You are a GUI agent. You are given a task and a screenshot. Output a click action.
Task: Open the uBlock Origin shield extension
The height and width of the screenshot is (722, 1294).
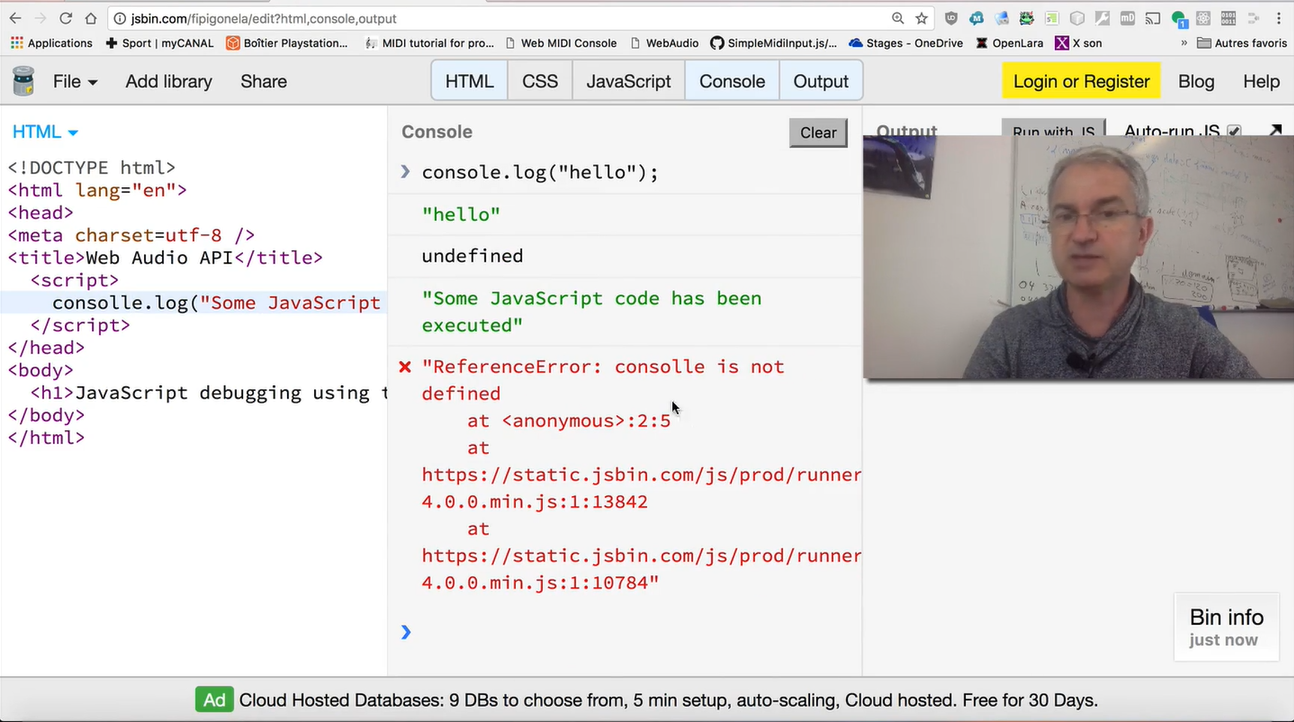tap(951, 18)
